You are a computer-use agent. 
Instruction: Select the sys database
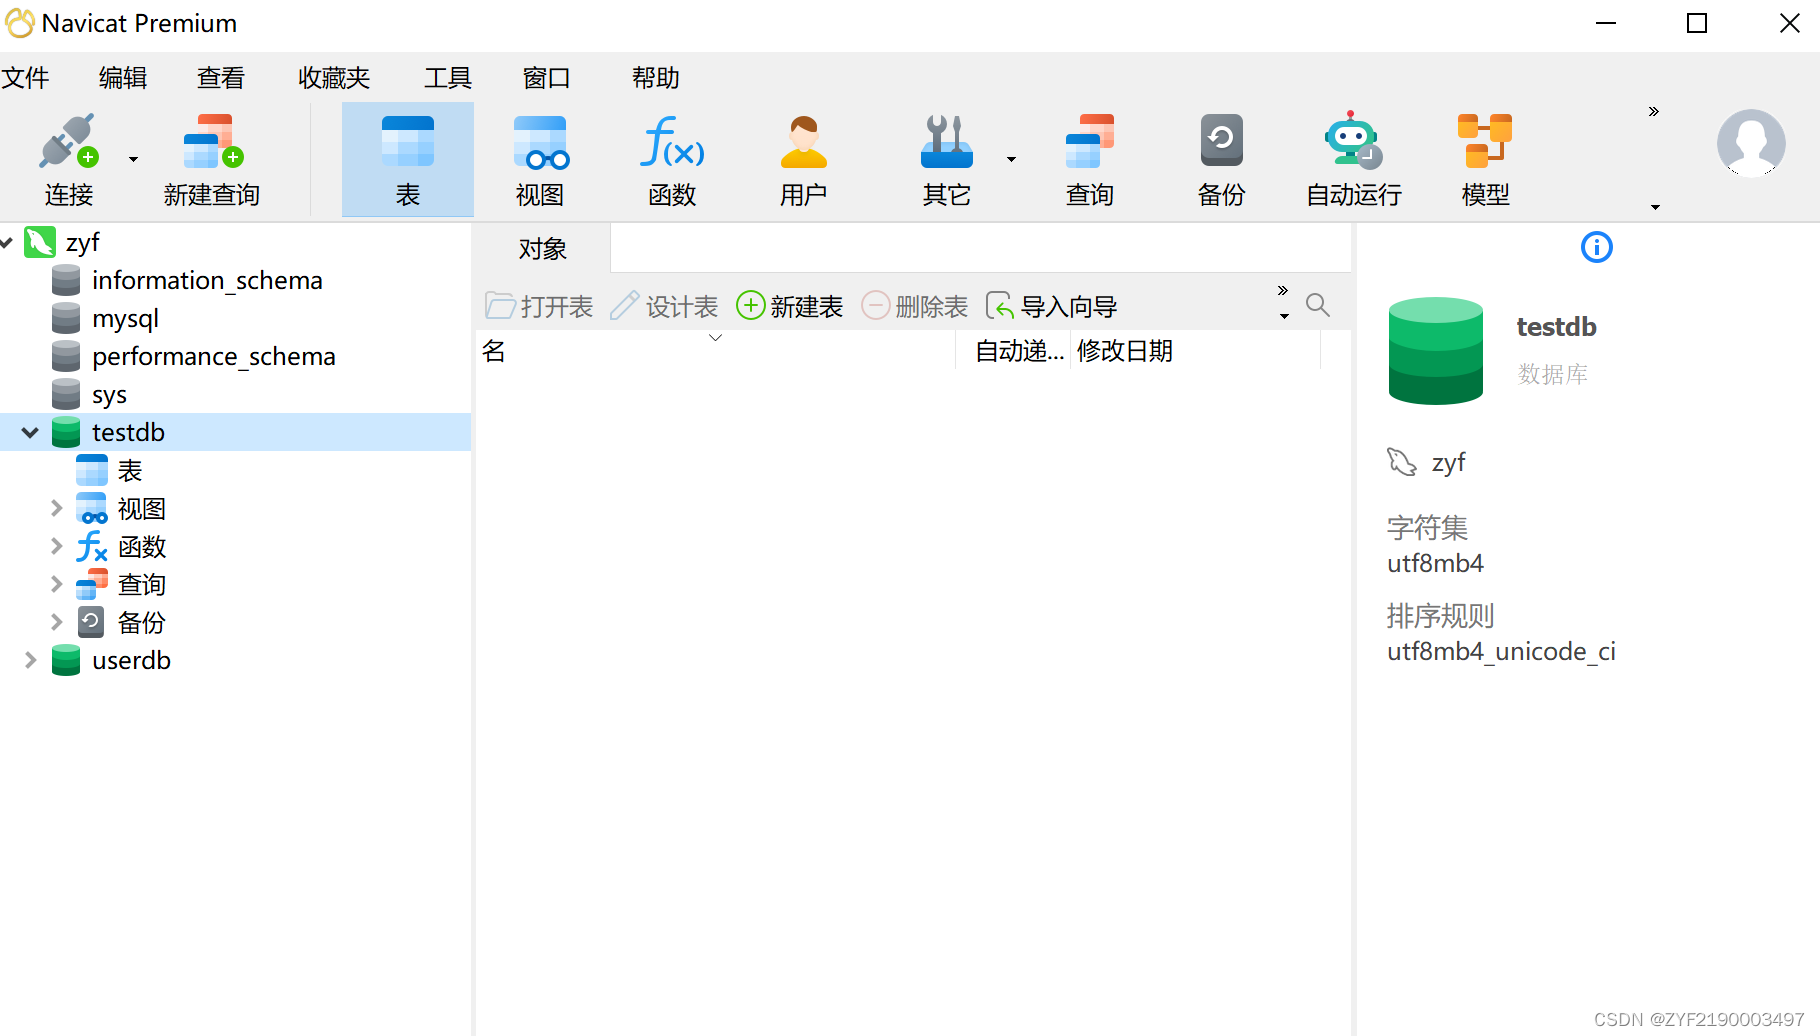(x=109, y=395)
